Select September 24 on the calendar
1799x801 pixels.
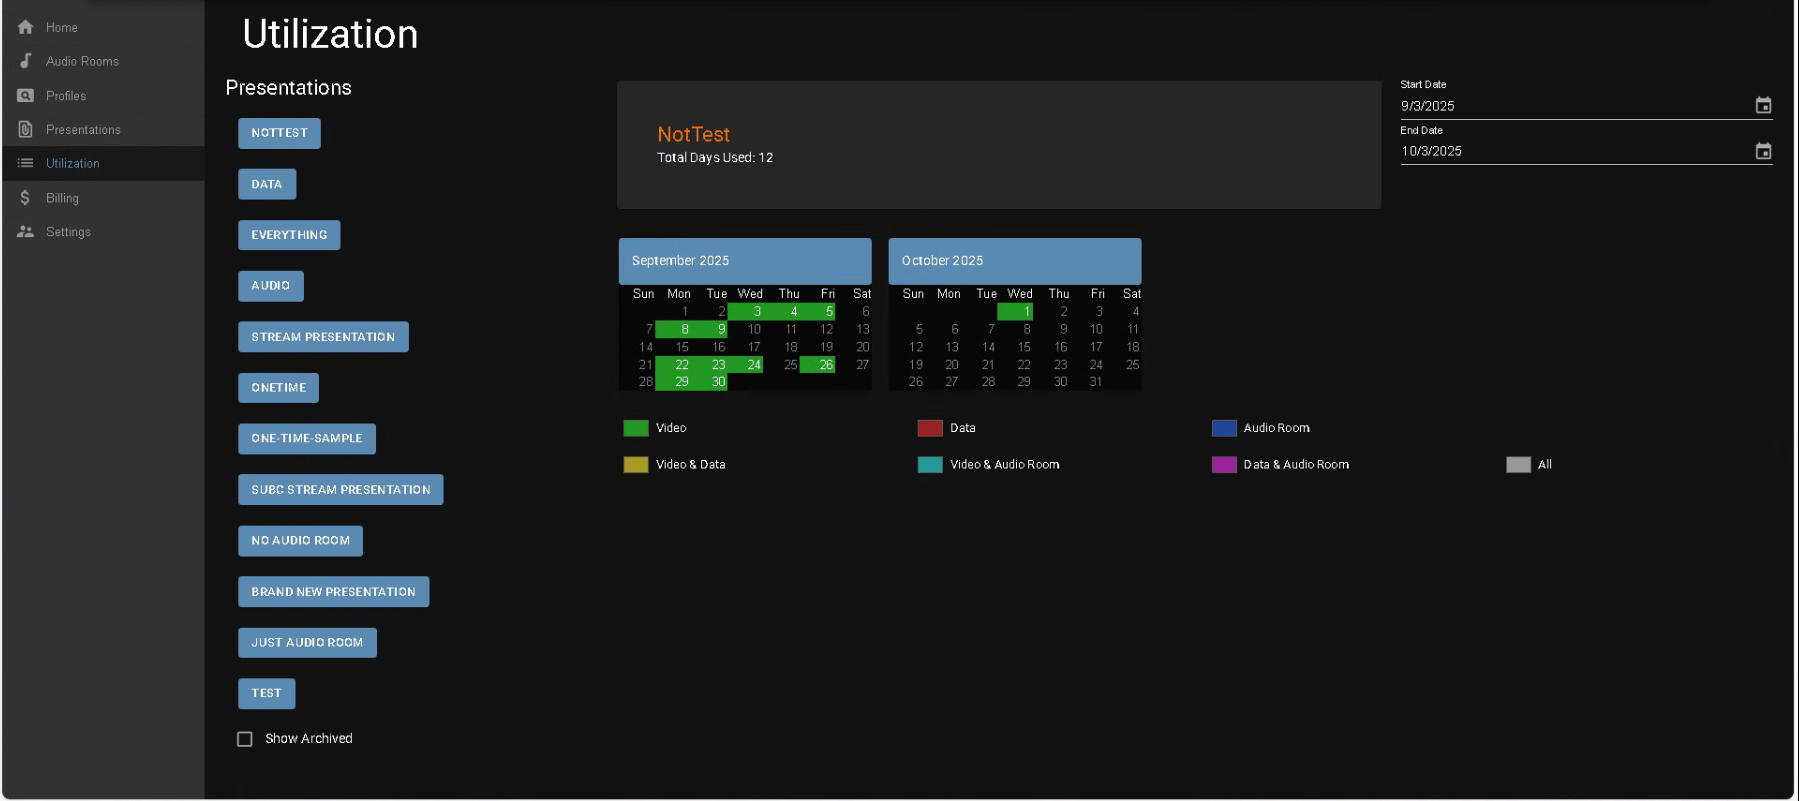[x=753, y=365]
